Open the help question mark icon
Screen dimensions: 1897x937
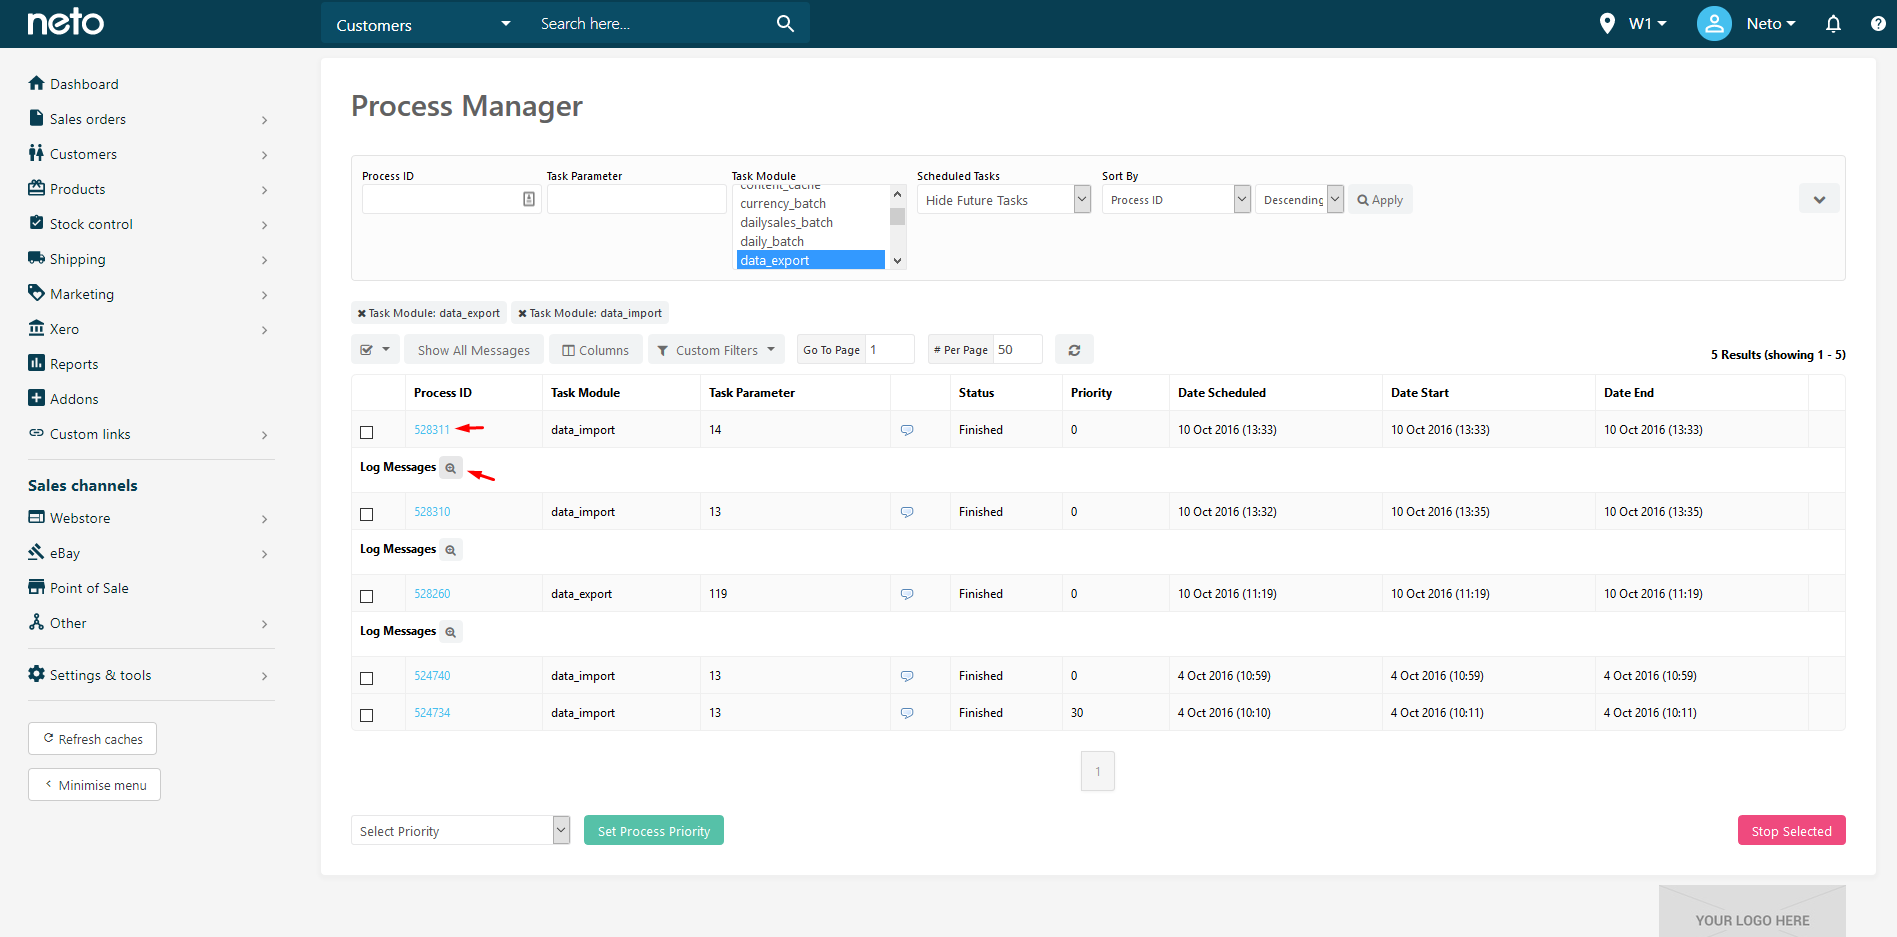[1878, 24]
